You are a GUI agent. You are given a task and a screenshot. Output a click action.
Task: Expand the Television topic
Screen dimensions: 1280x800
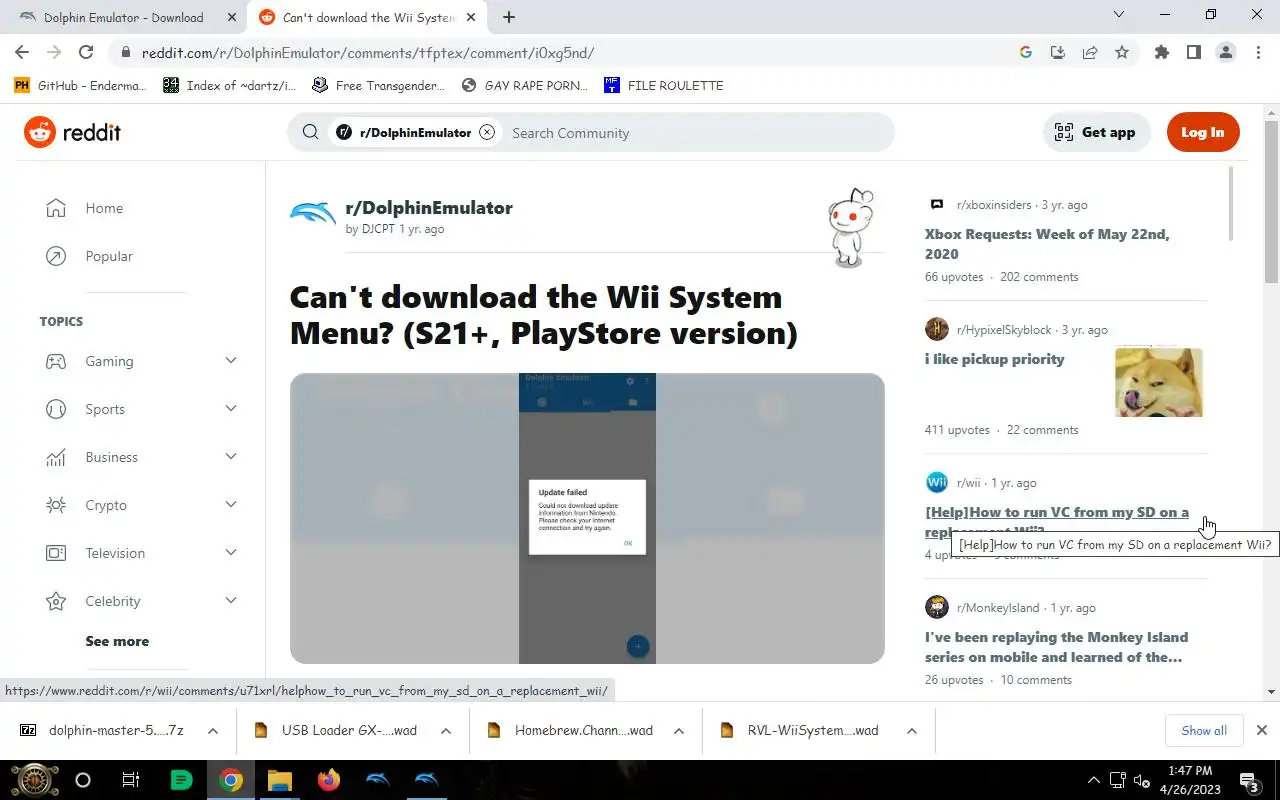click(x=231, y=553)
